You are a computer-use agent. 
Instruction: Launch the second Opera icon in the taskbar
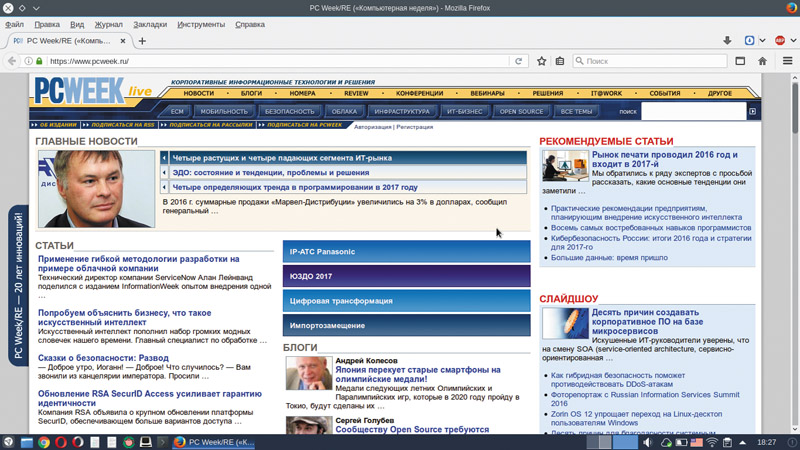click(78, 442)
